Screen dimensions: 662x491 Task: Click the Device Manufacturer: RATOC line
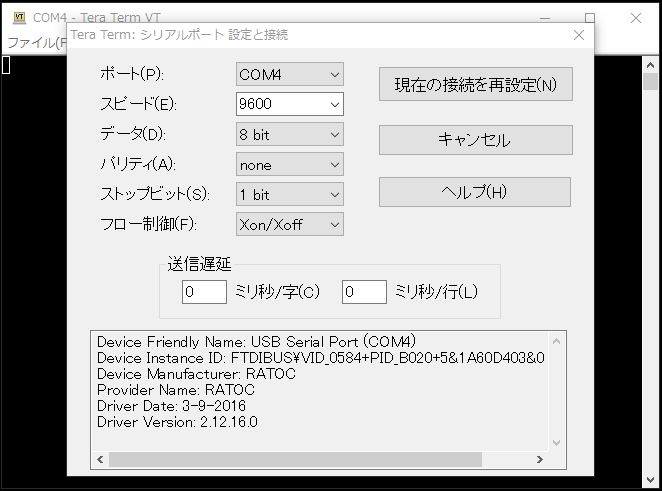196,374
